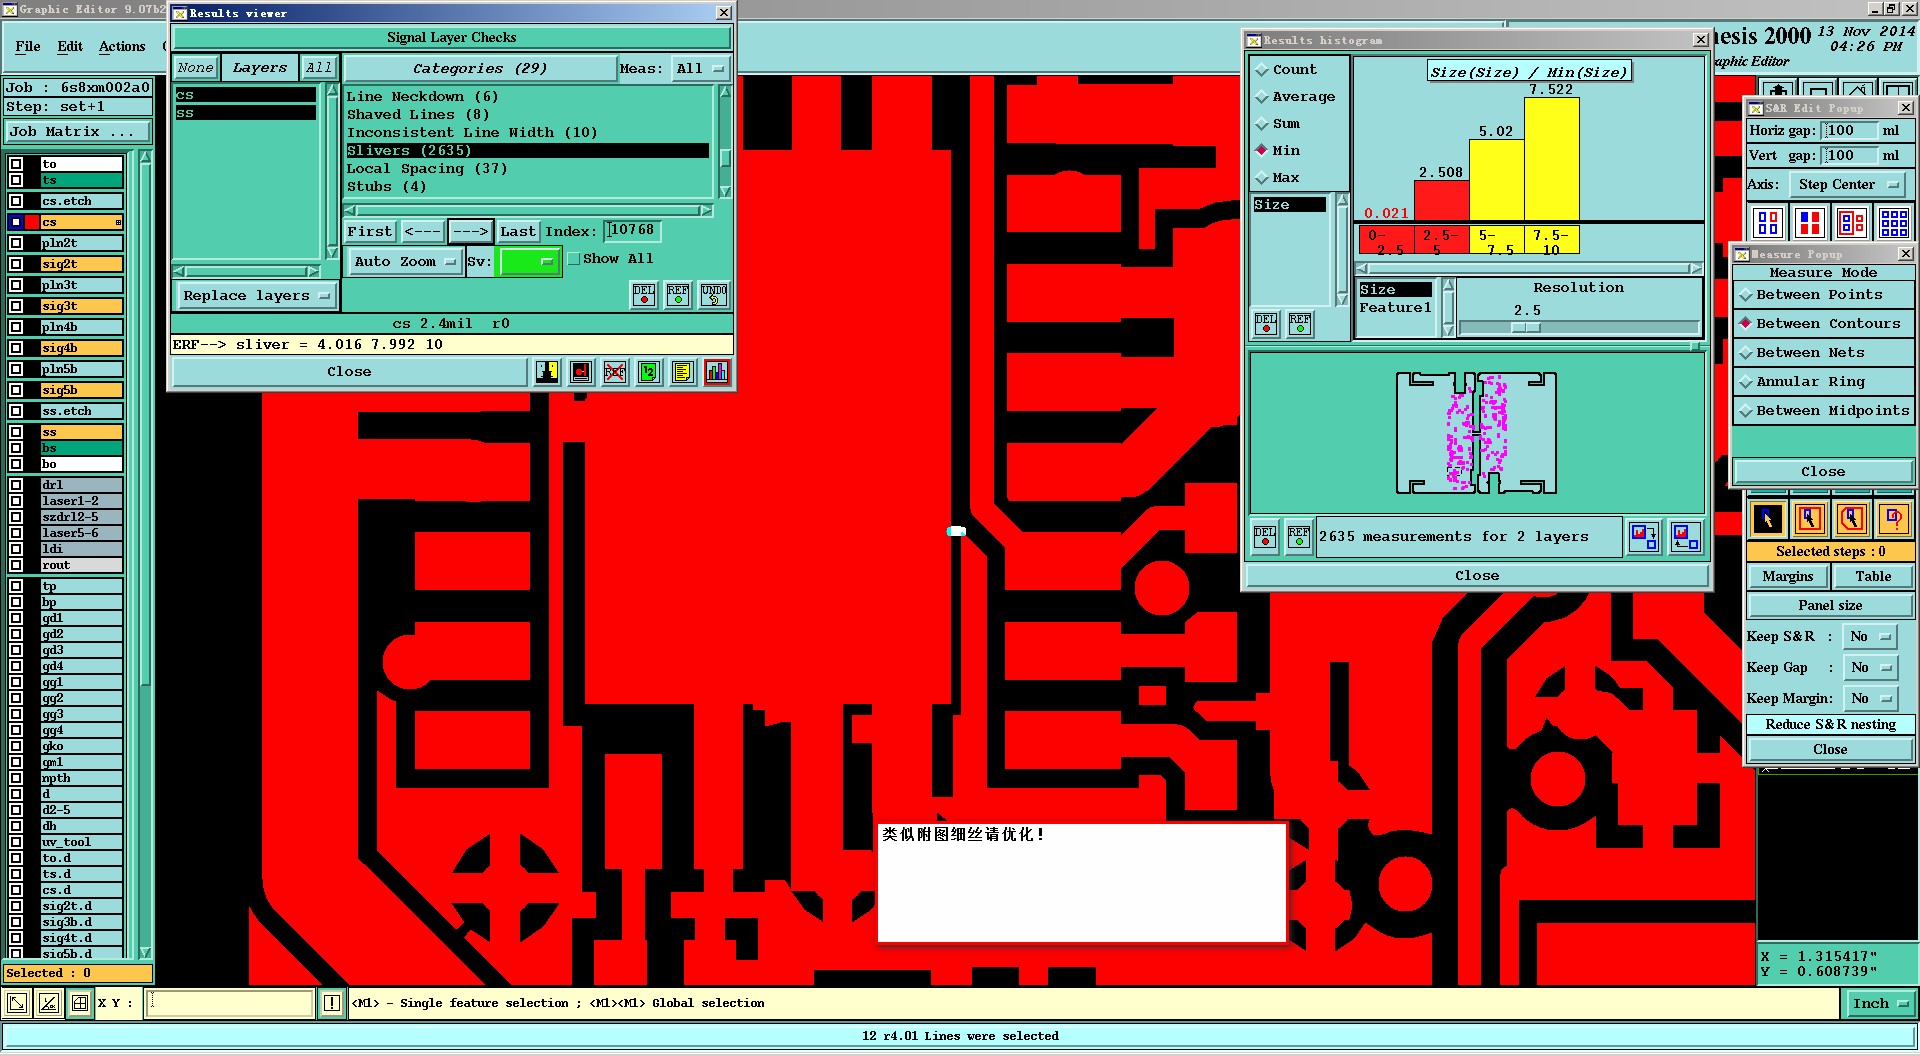1920x1056 pixels.
Task: Click REF icon beside measurements count in histogram
Action: click(1299, 537)
